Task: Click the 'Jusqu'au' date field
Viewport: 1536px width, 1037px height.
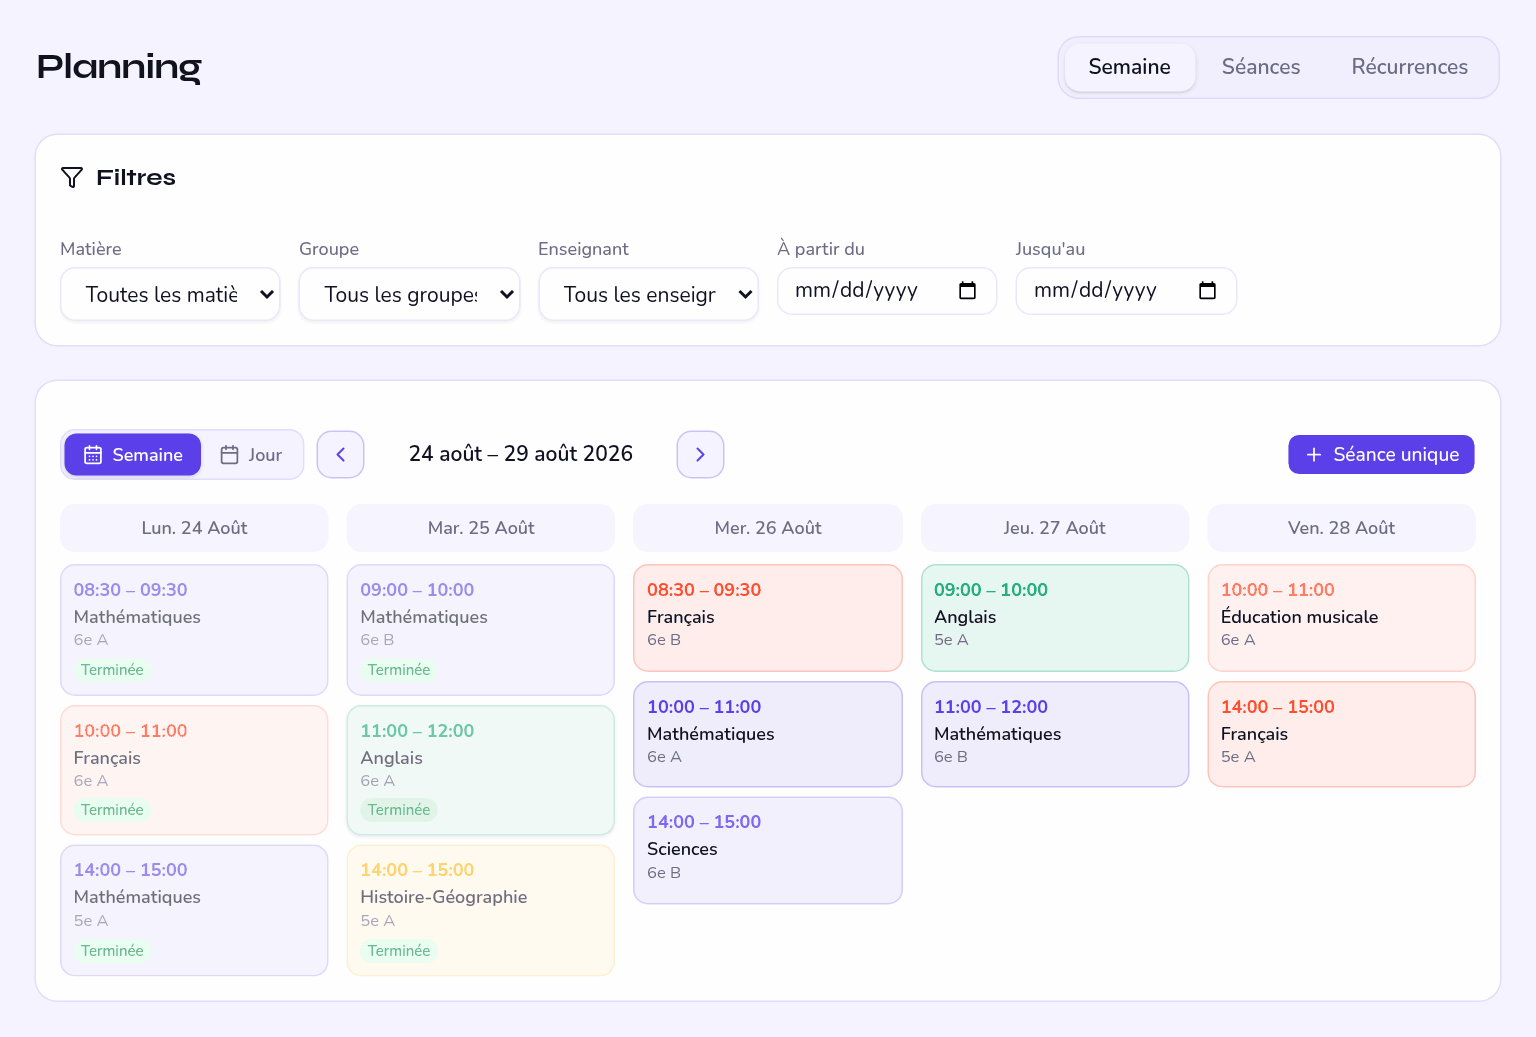Action: pyautogui.click(x=1126, y=291)
